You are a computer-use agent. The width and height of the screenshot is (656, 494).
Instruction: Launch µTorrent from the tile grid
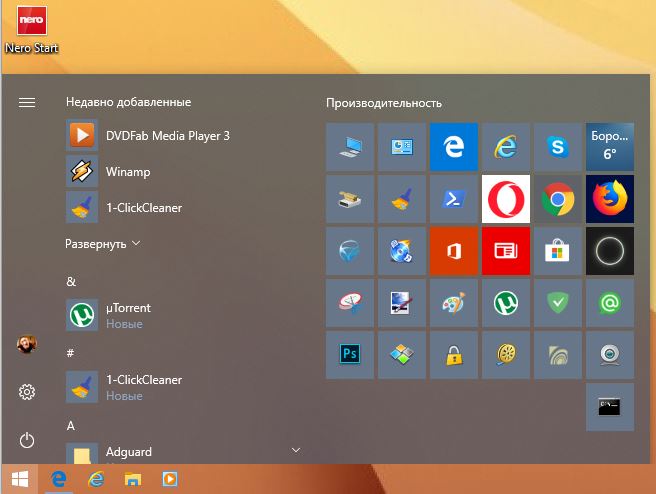(505, 303)
